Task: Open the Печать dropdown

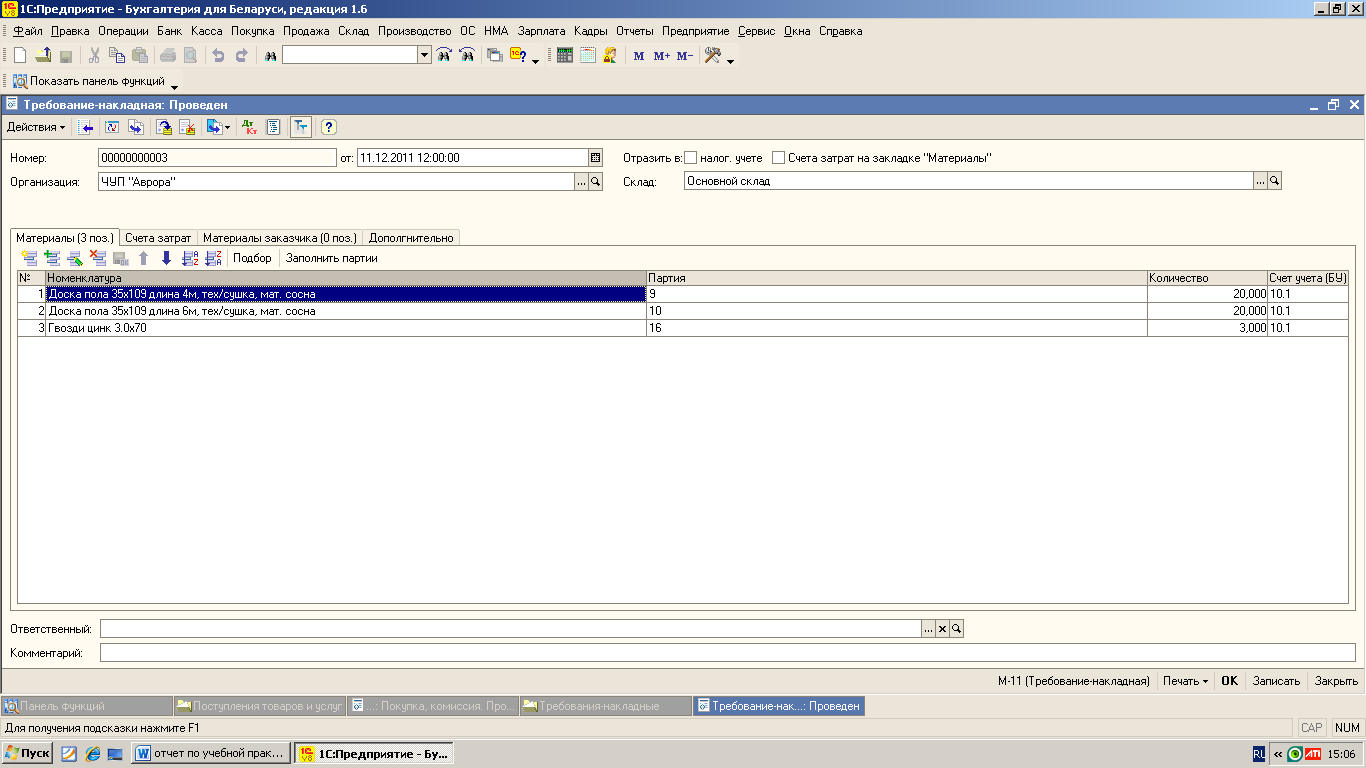Action: (1185, 680)
